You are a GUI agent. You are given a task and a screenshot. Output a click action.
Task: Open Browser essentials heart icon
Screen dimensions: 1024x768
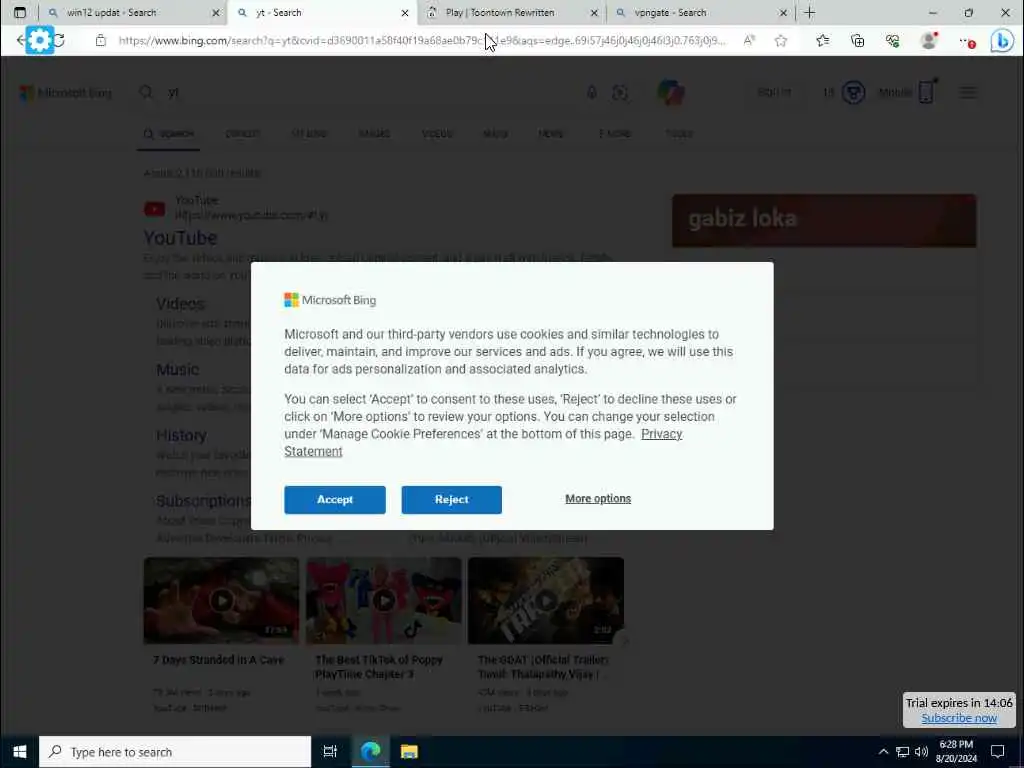click(x=893, y=40)
